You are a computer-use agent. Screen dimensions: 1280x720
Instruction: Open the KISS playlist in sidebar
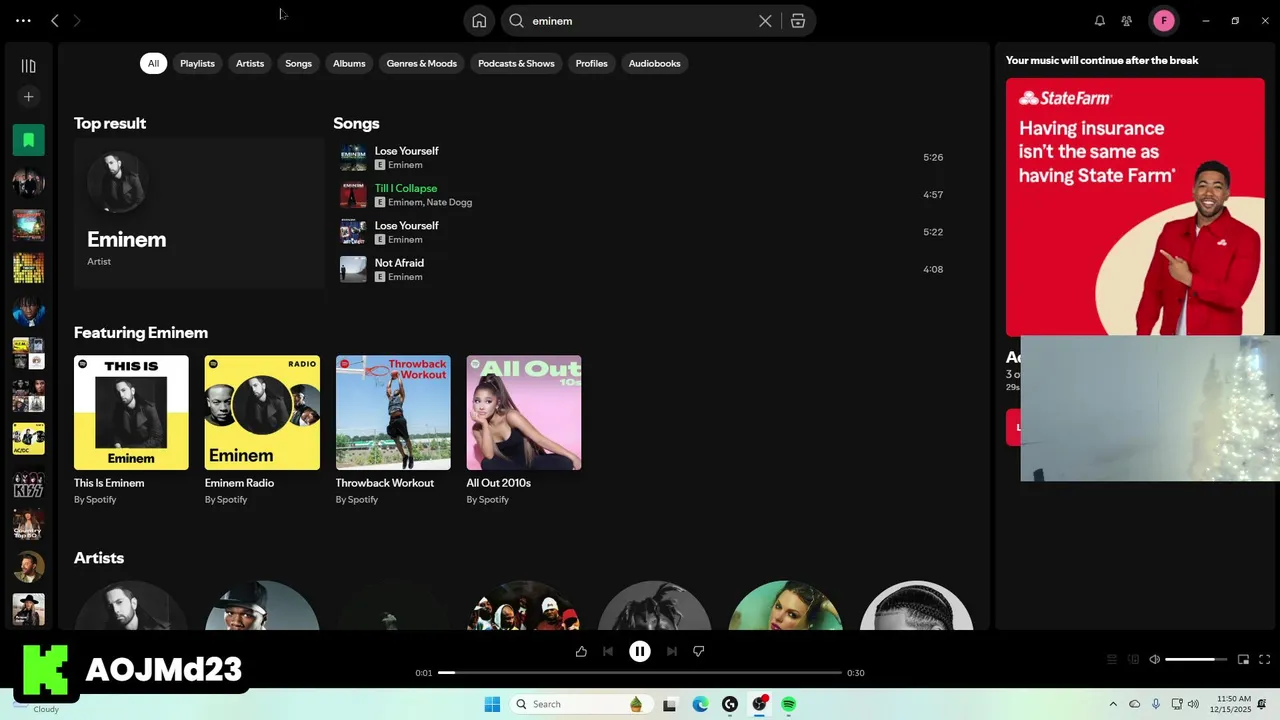click(28, 484)
